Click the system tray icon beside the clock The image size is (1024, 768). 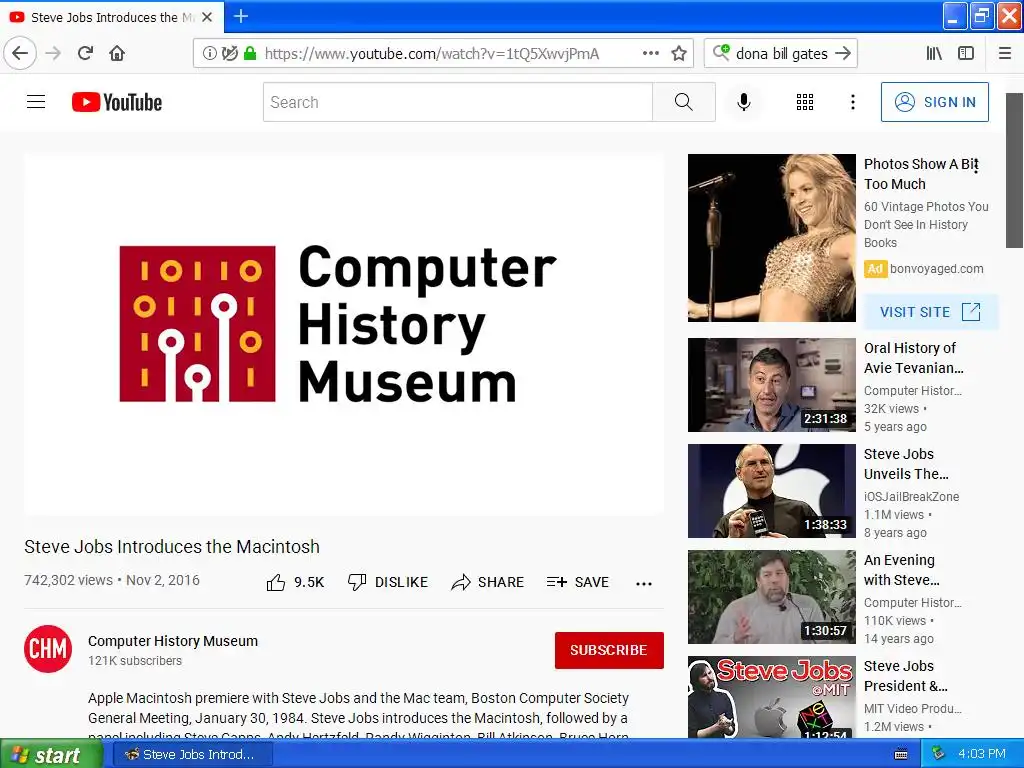(x=938, y=754)
